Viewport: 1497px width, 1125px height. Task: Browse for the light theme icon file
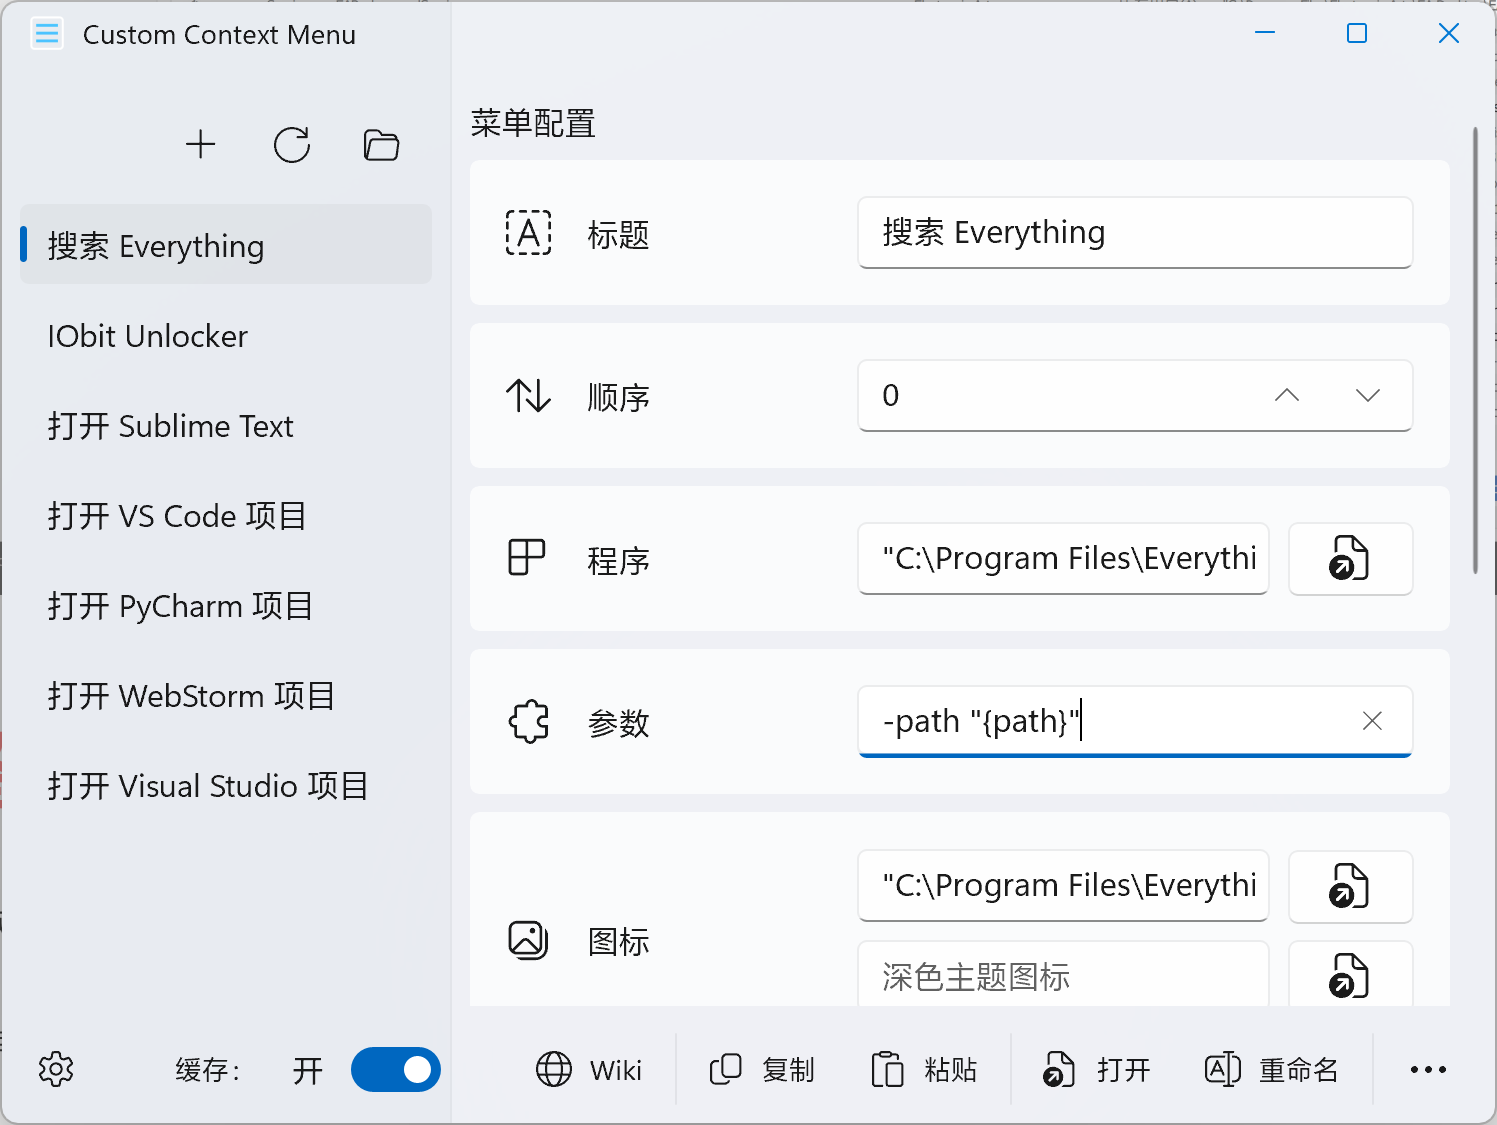tap(1349, 886)
